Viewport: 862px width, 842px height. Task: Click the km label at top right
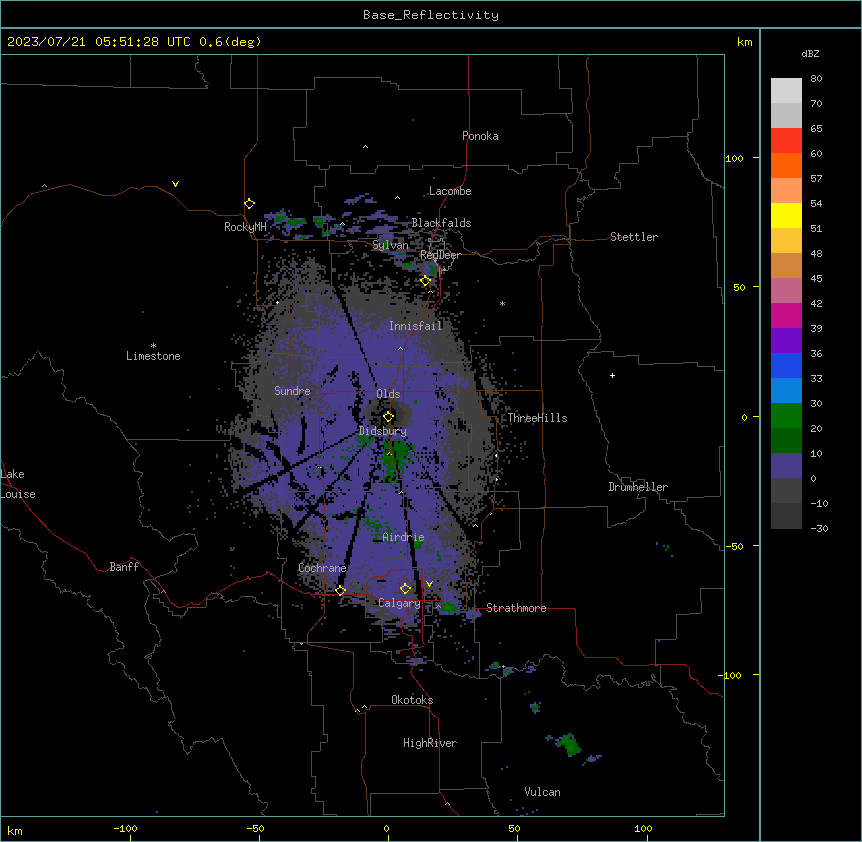(745, 42)
